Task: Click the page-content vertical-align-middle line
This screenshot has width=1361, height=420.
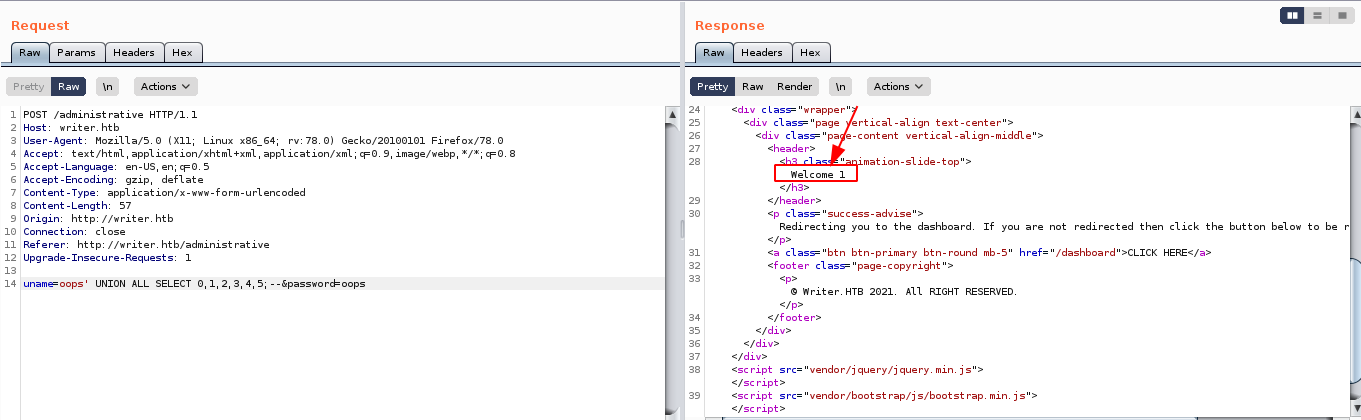Action: tap(900, 135)
